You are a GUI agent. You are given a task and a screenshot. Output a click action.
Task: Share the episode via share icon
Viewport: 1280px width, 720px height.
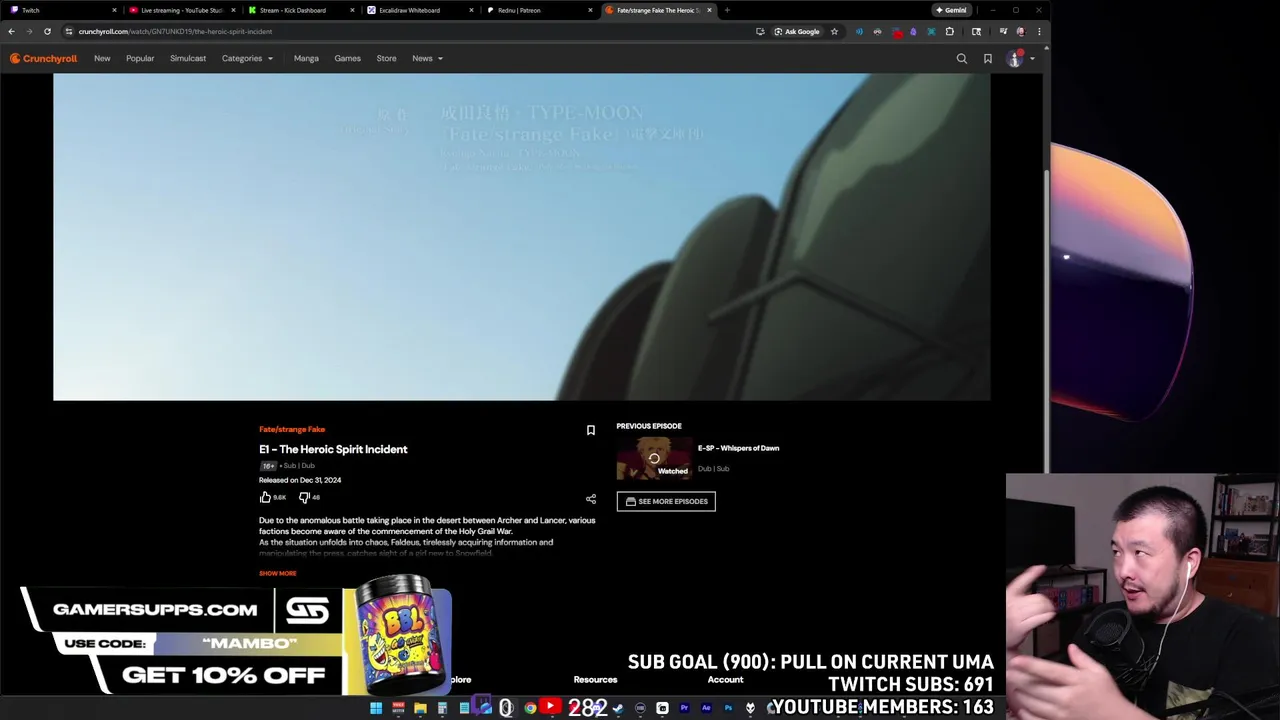coord(591,499)
